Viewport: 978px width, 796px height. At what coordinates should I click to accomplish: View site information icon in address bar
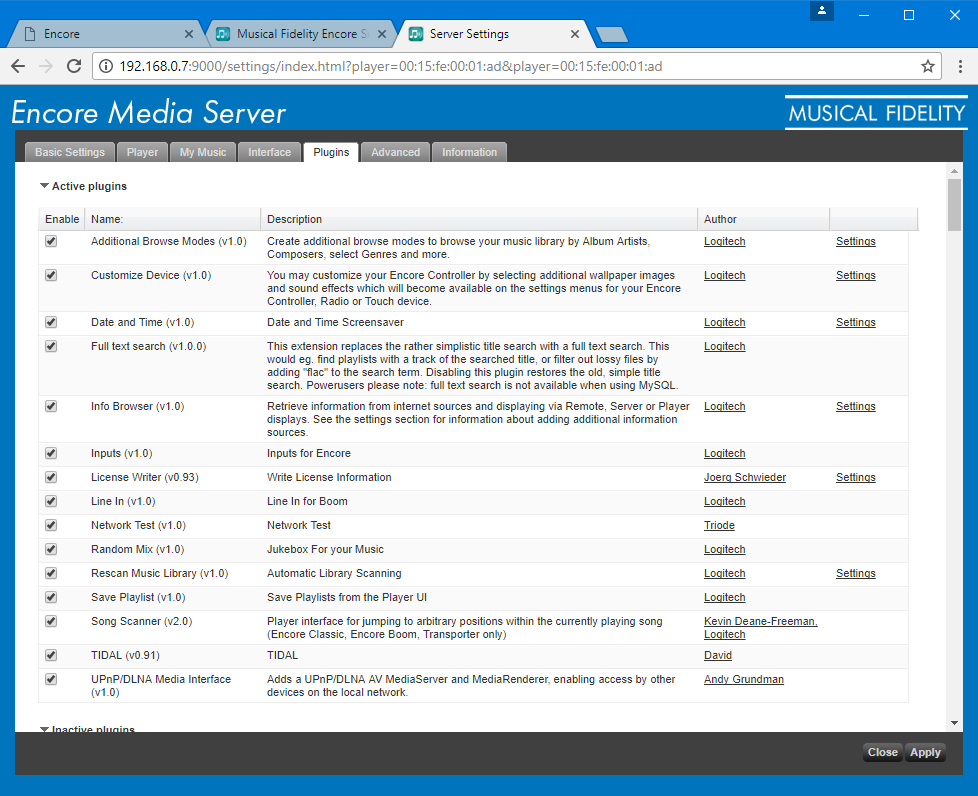(106, 66)
